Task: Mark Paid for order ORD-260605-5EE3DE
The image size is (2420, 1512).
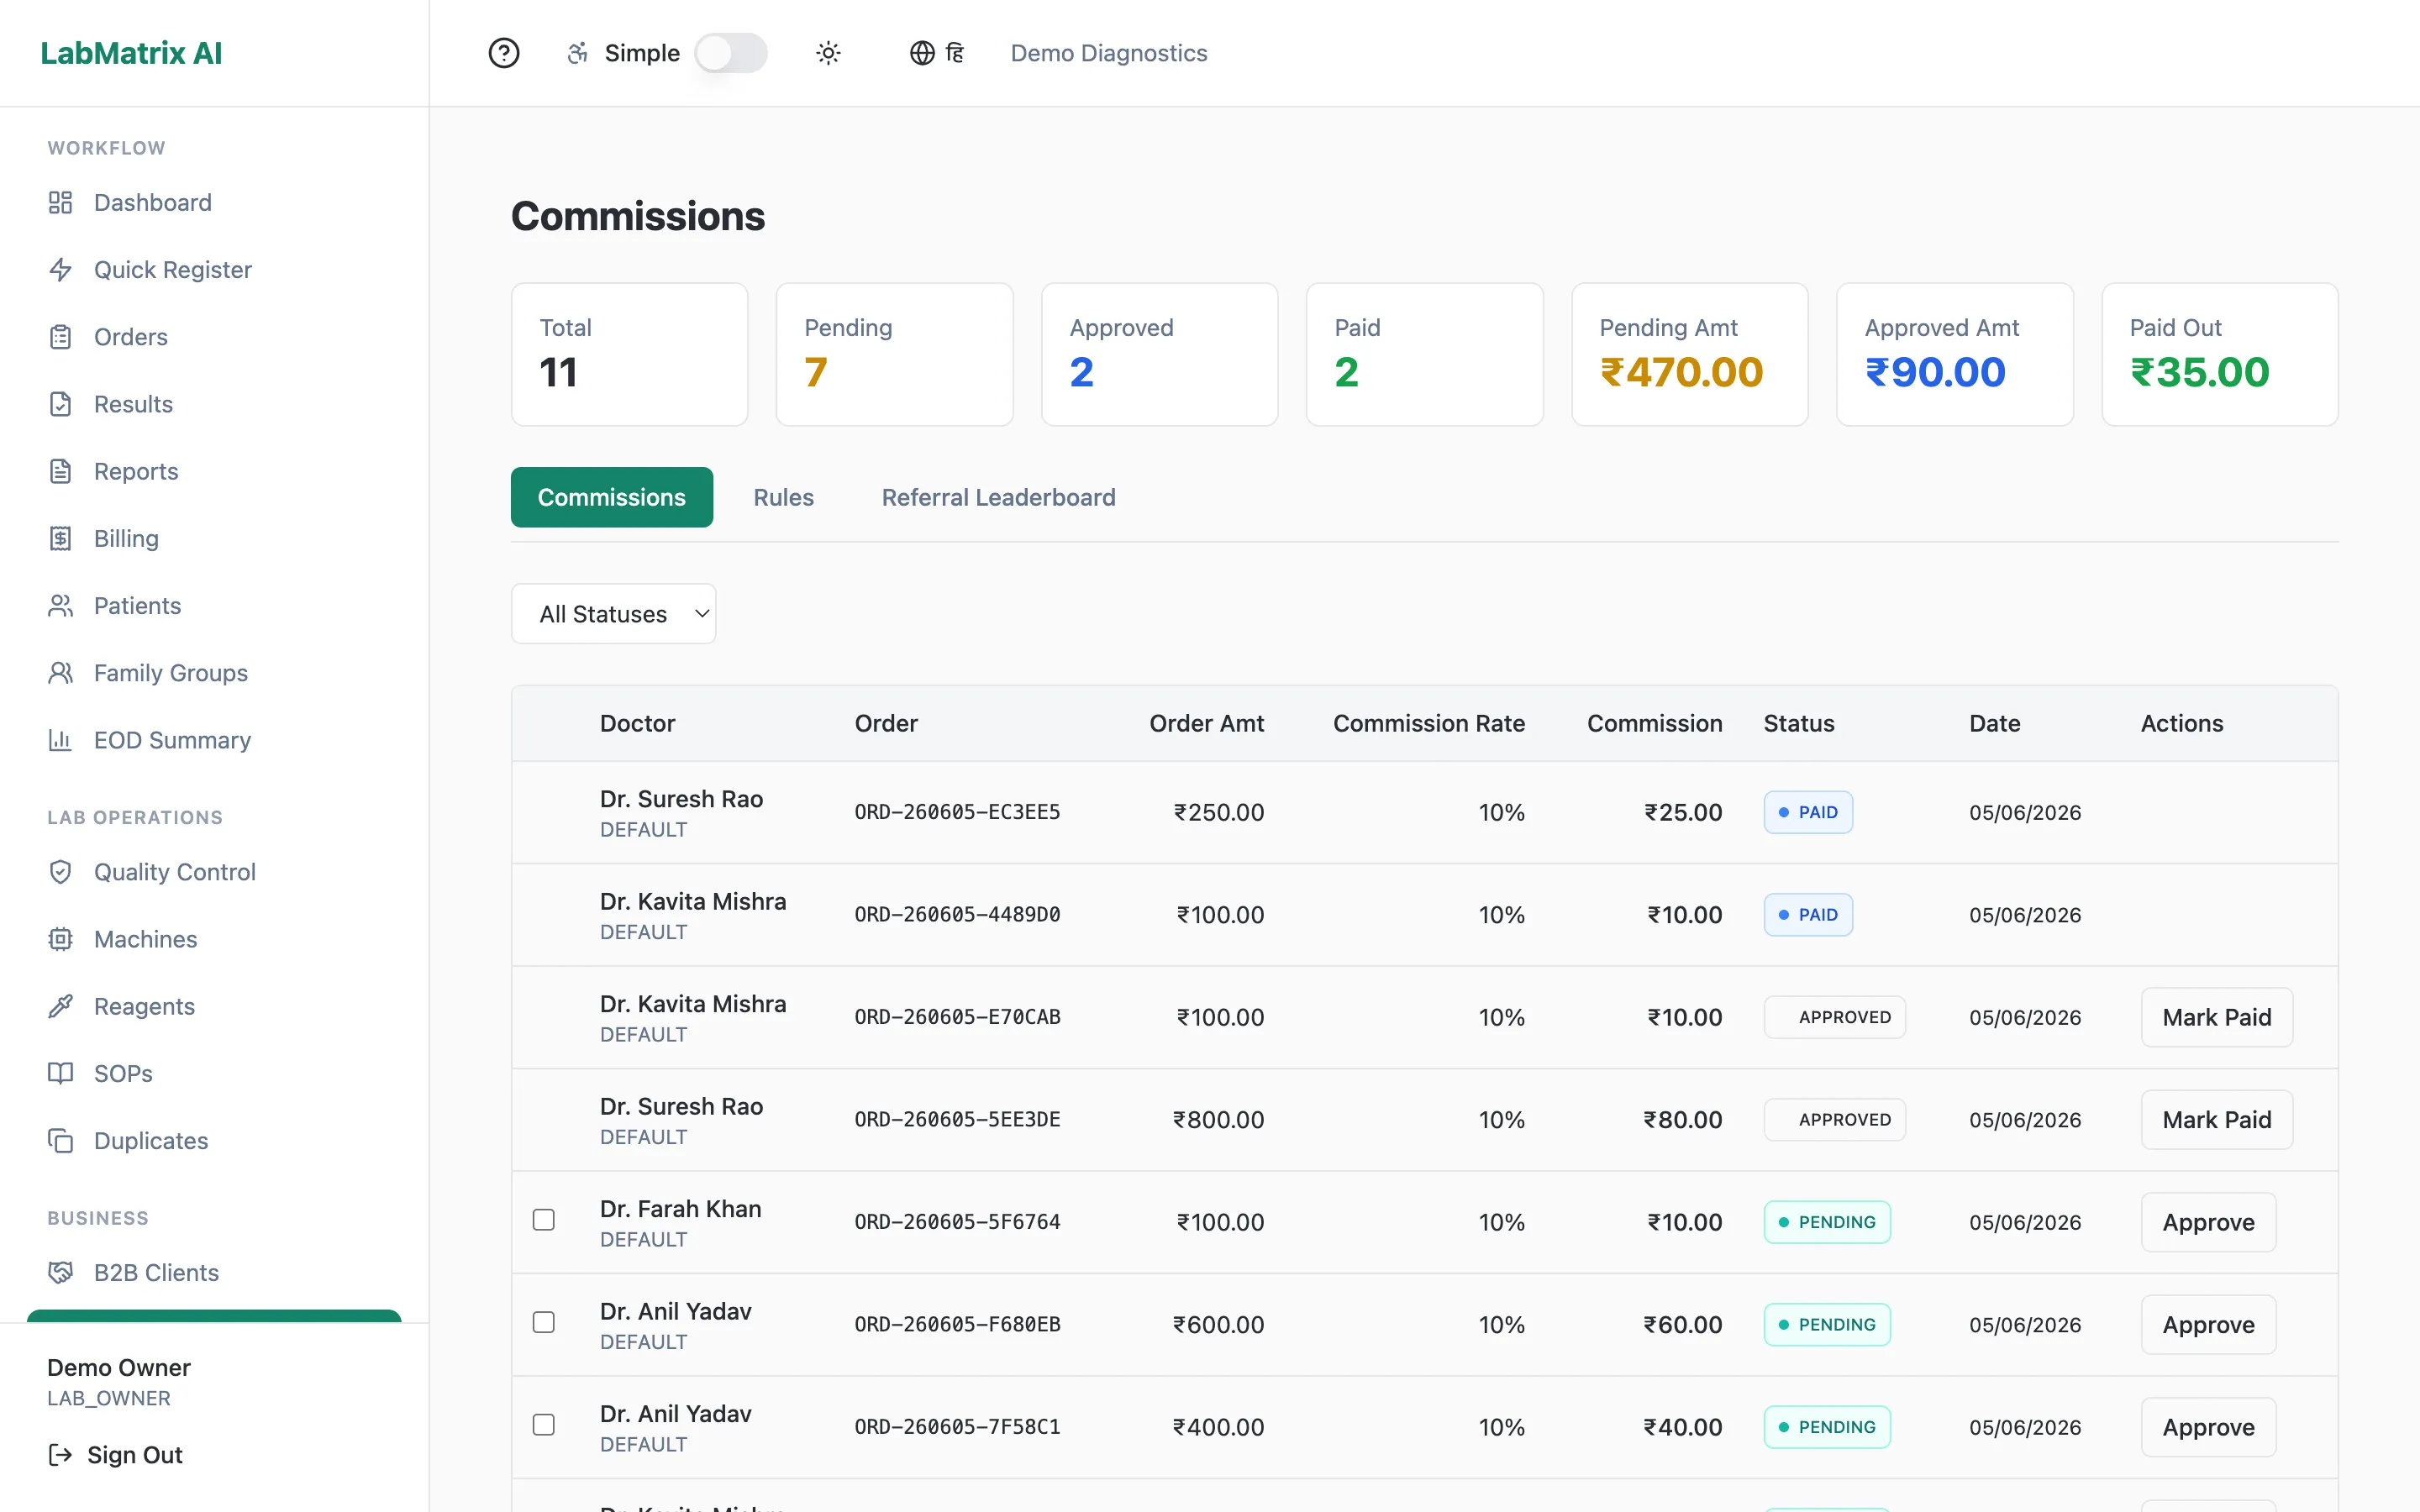Action: [x=2217, y=1120]
